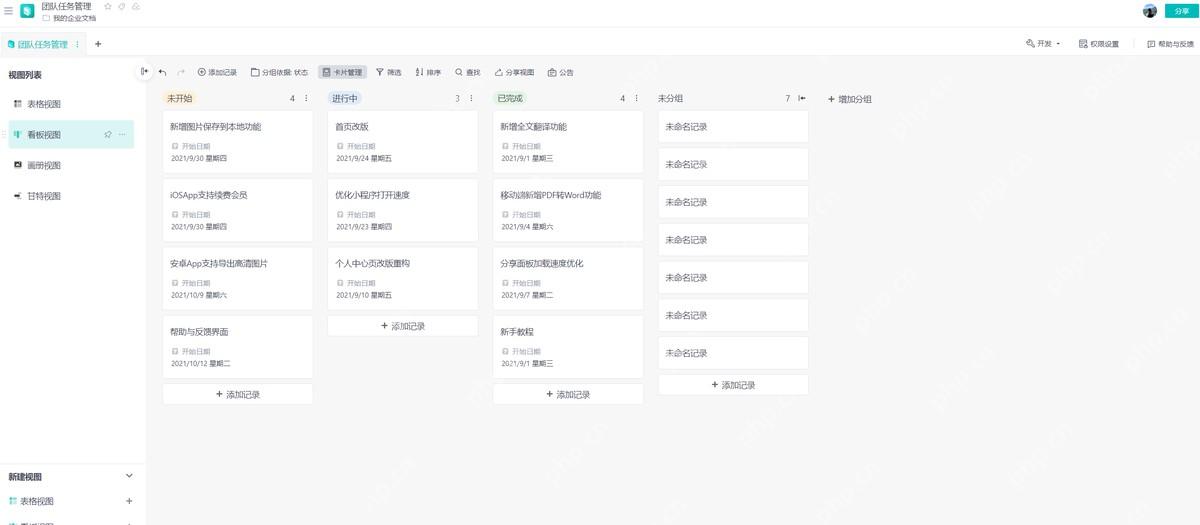Open the 新手教程 card
1200x525 pixels.
point(568,346)
